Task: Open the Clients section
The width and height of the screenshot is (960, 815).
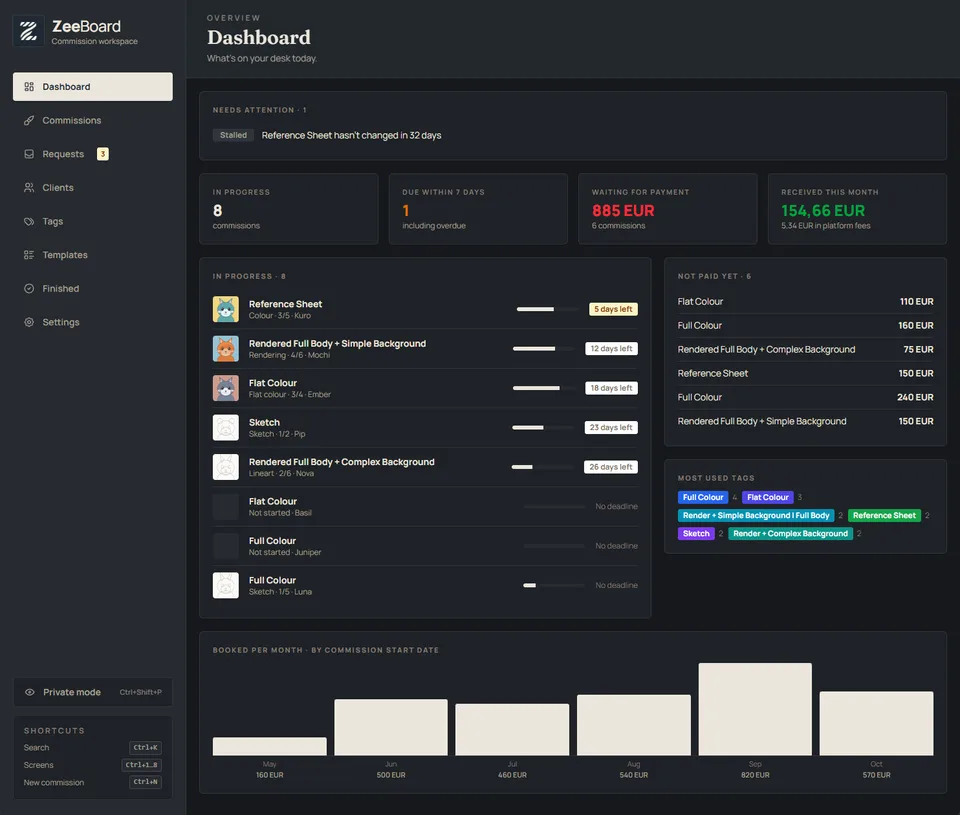Action: coord(92,188)
